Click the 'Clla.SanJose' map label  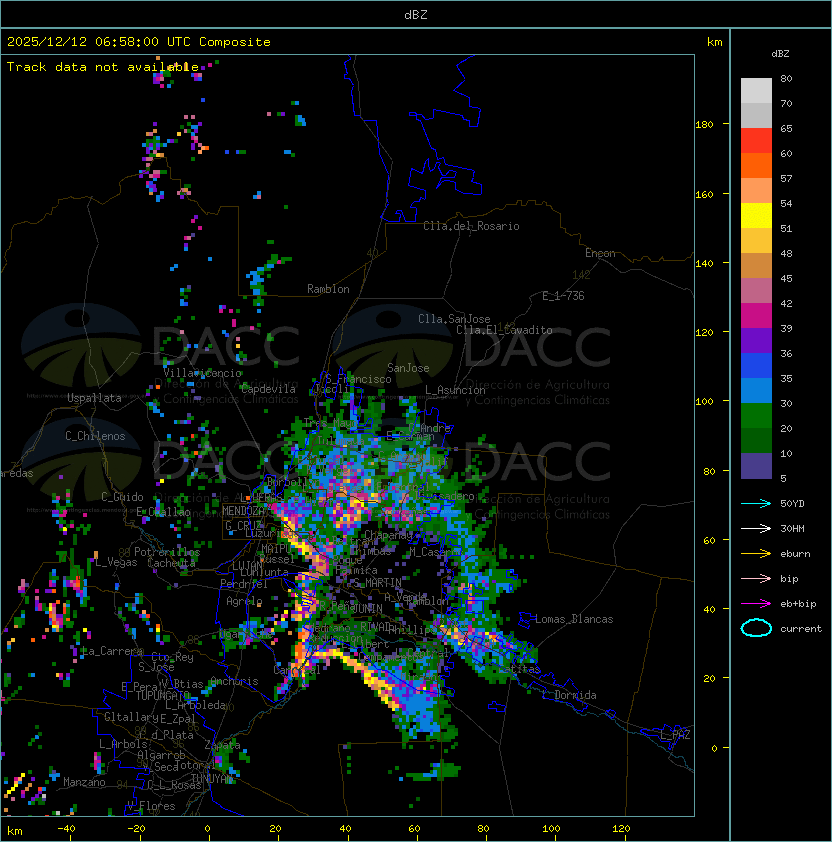click(454, 319)
